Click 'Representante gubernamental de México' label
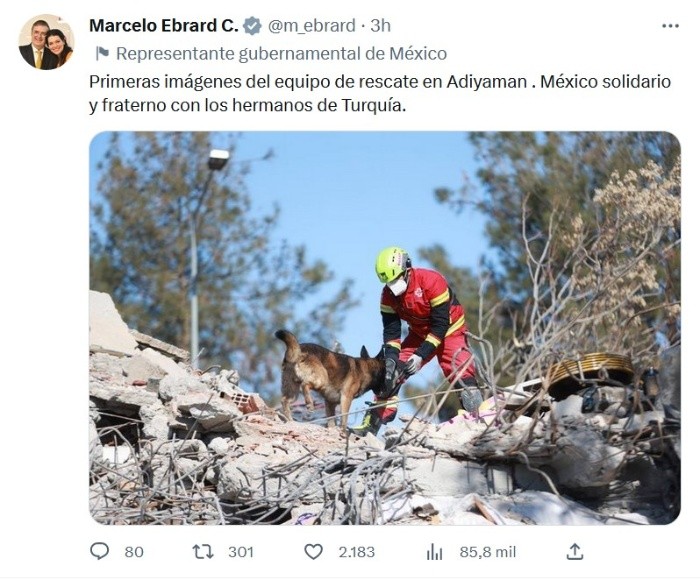The width and height of the screenshot is (700, 580). 281,54
